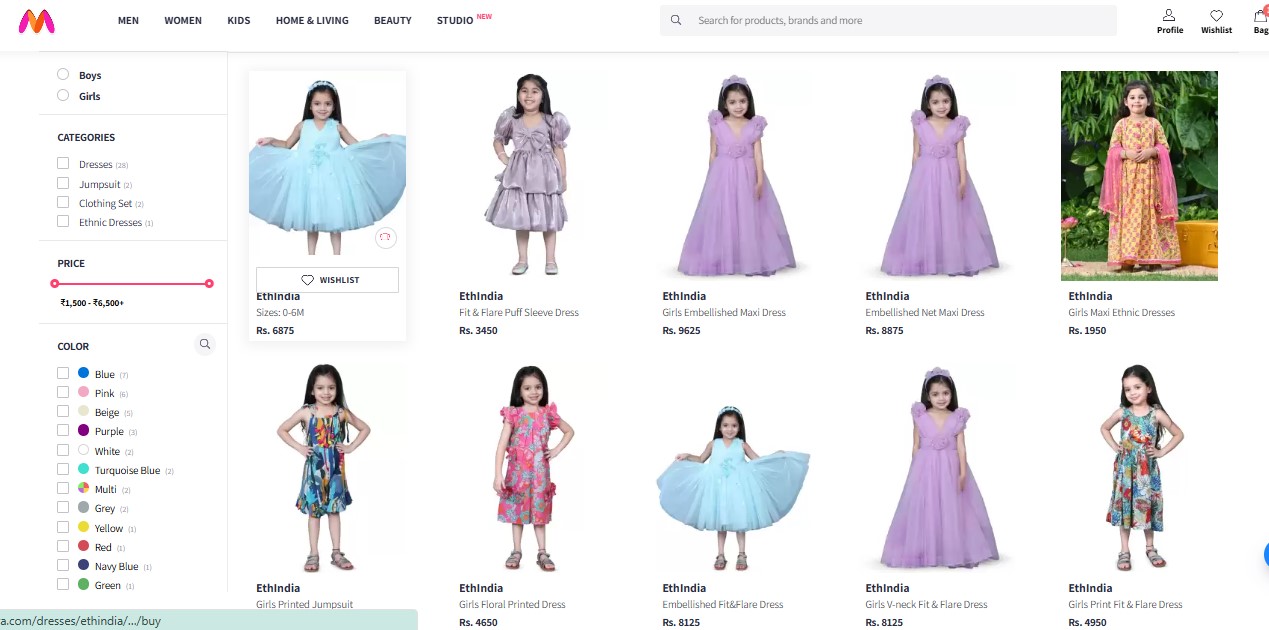The height and width of the screenshot is (630, 1269).
Task: Click the Pink color swatch
Action: tap(84, 392)
